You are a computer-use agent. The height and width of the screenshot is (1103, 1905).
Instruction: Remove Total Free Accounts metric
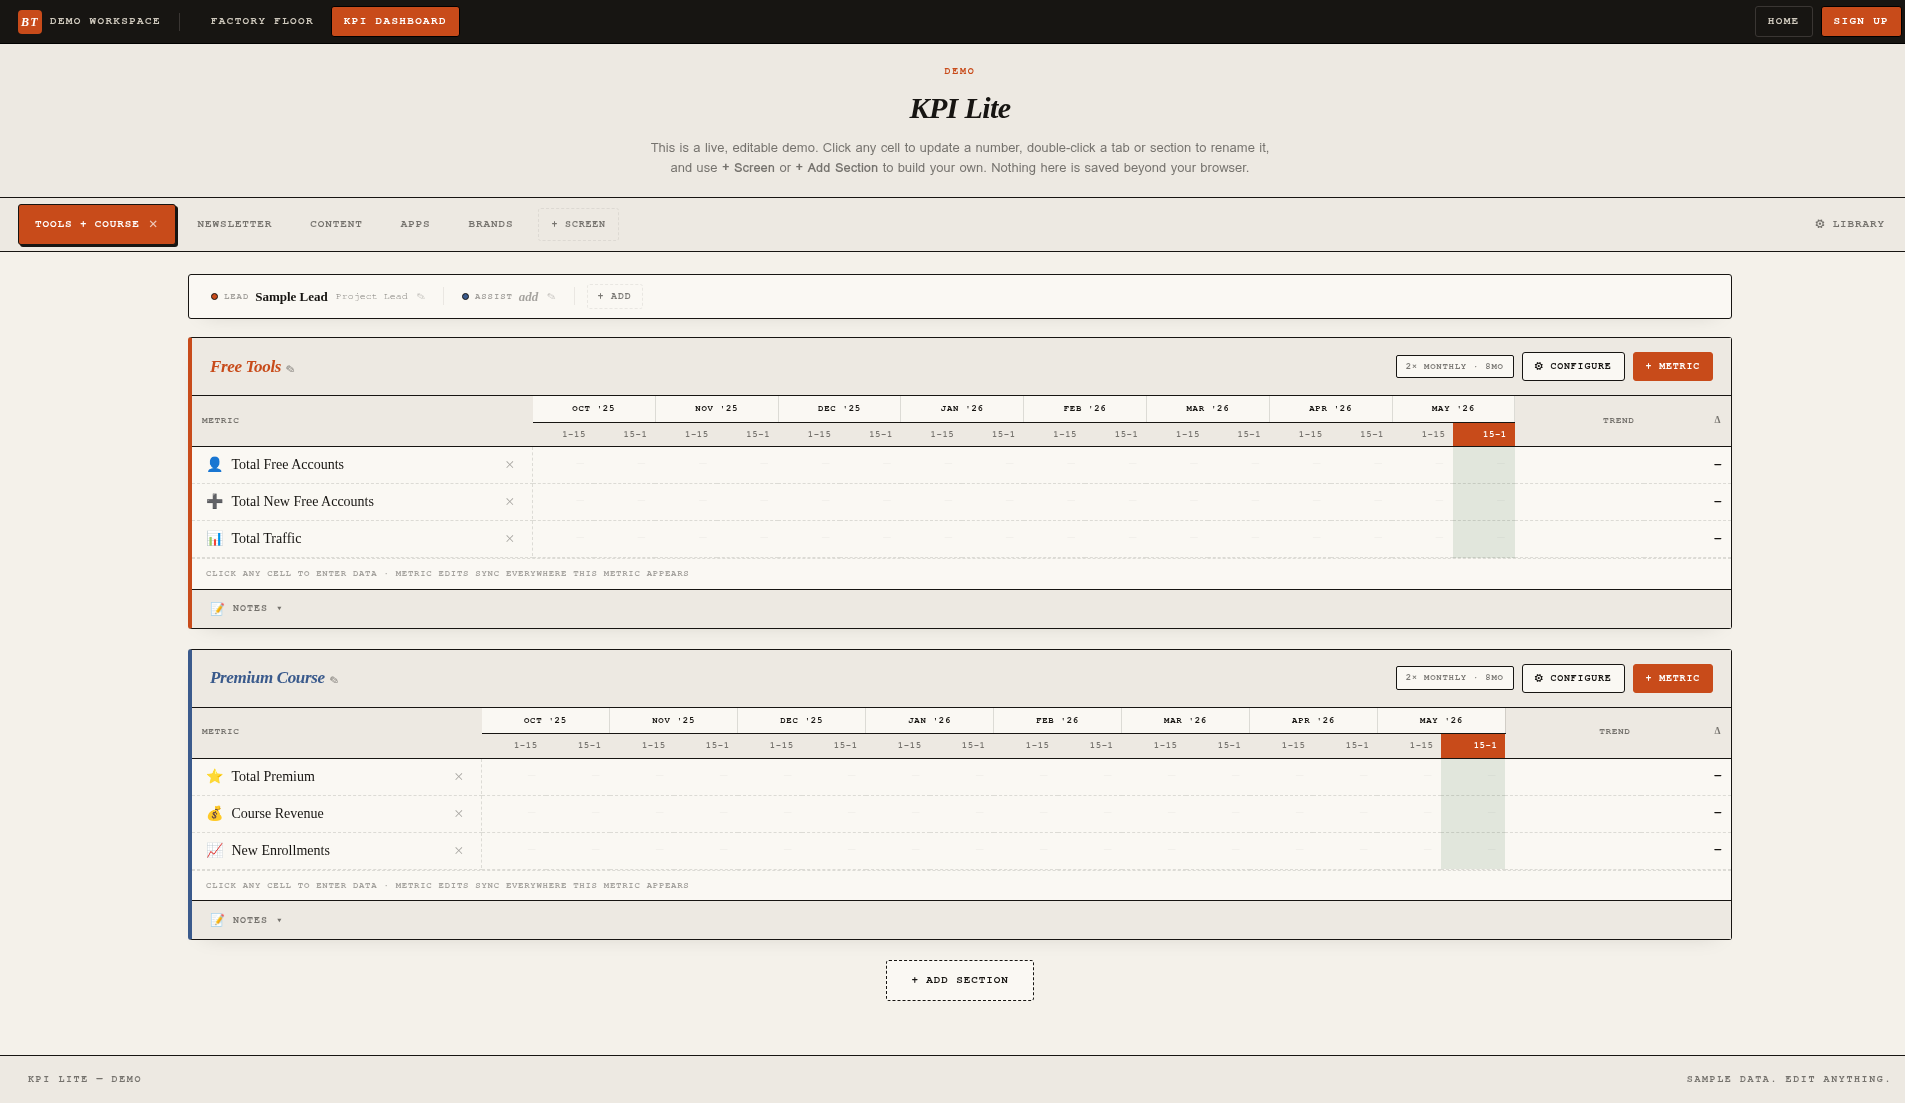510,465
